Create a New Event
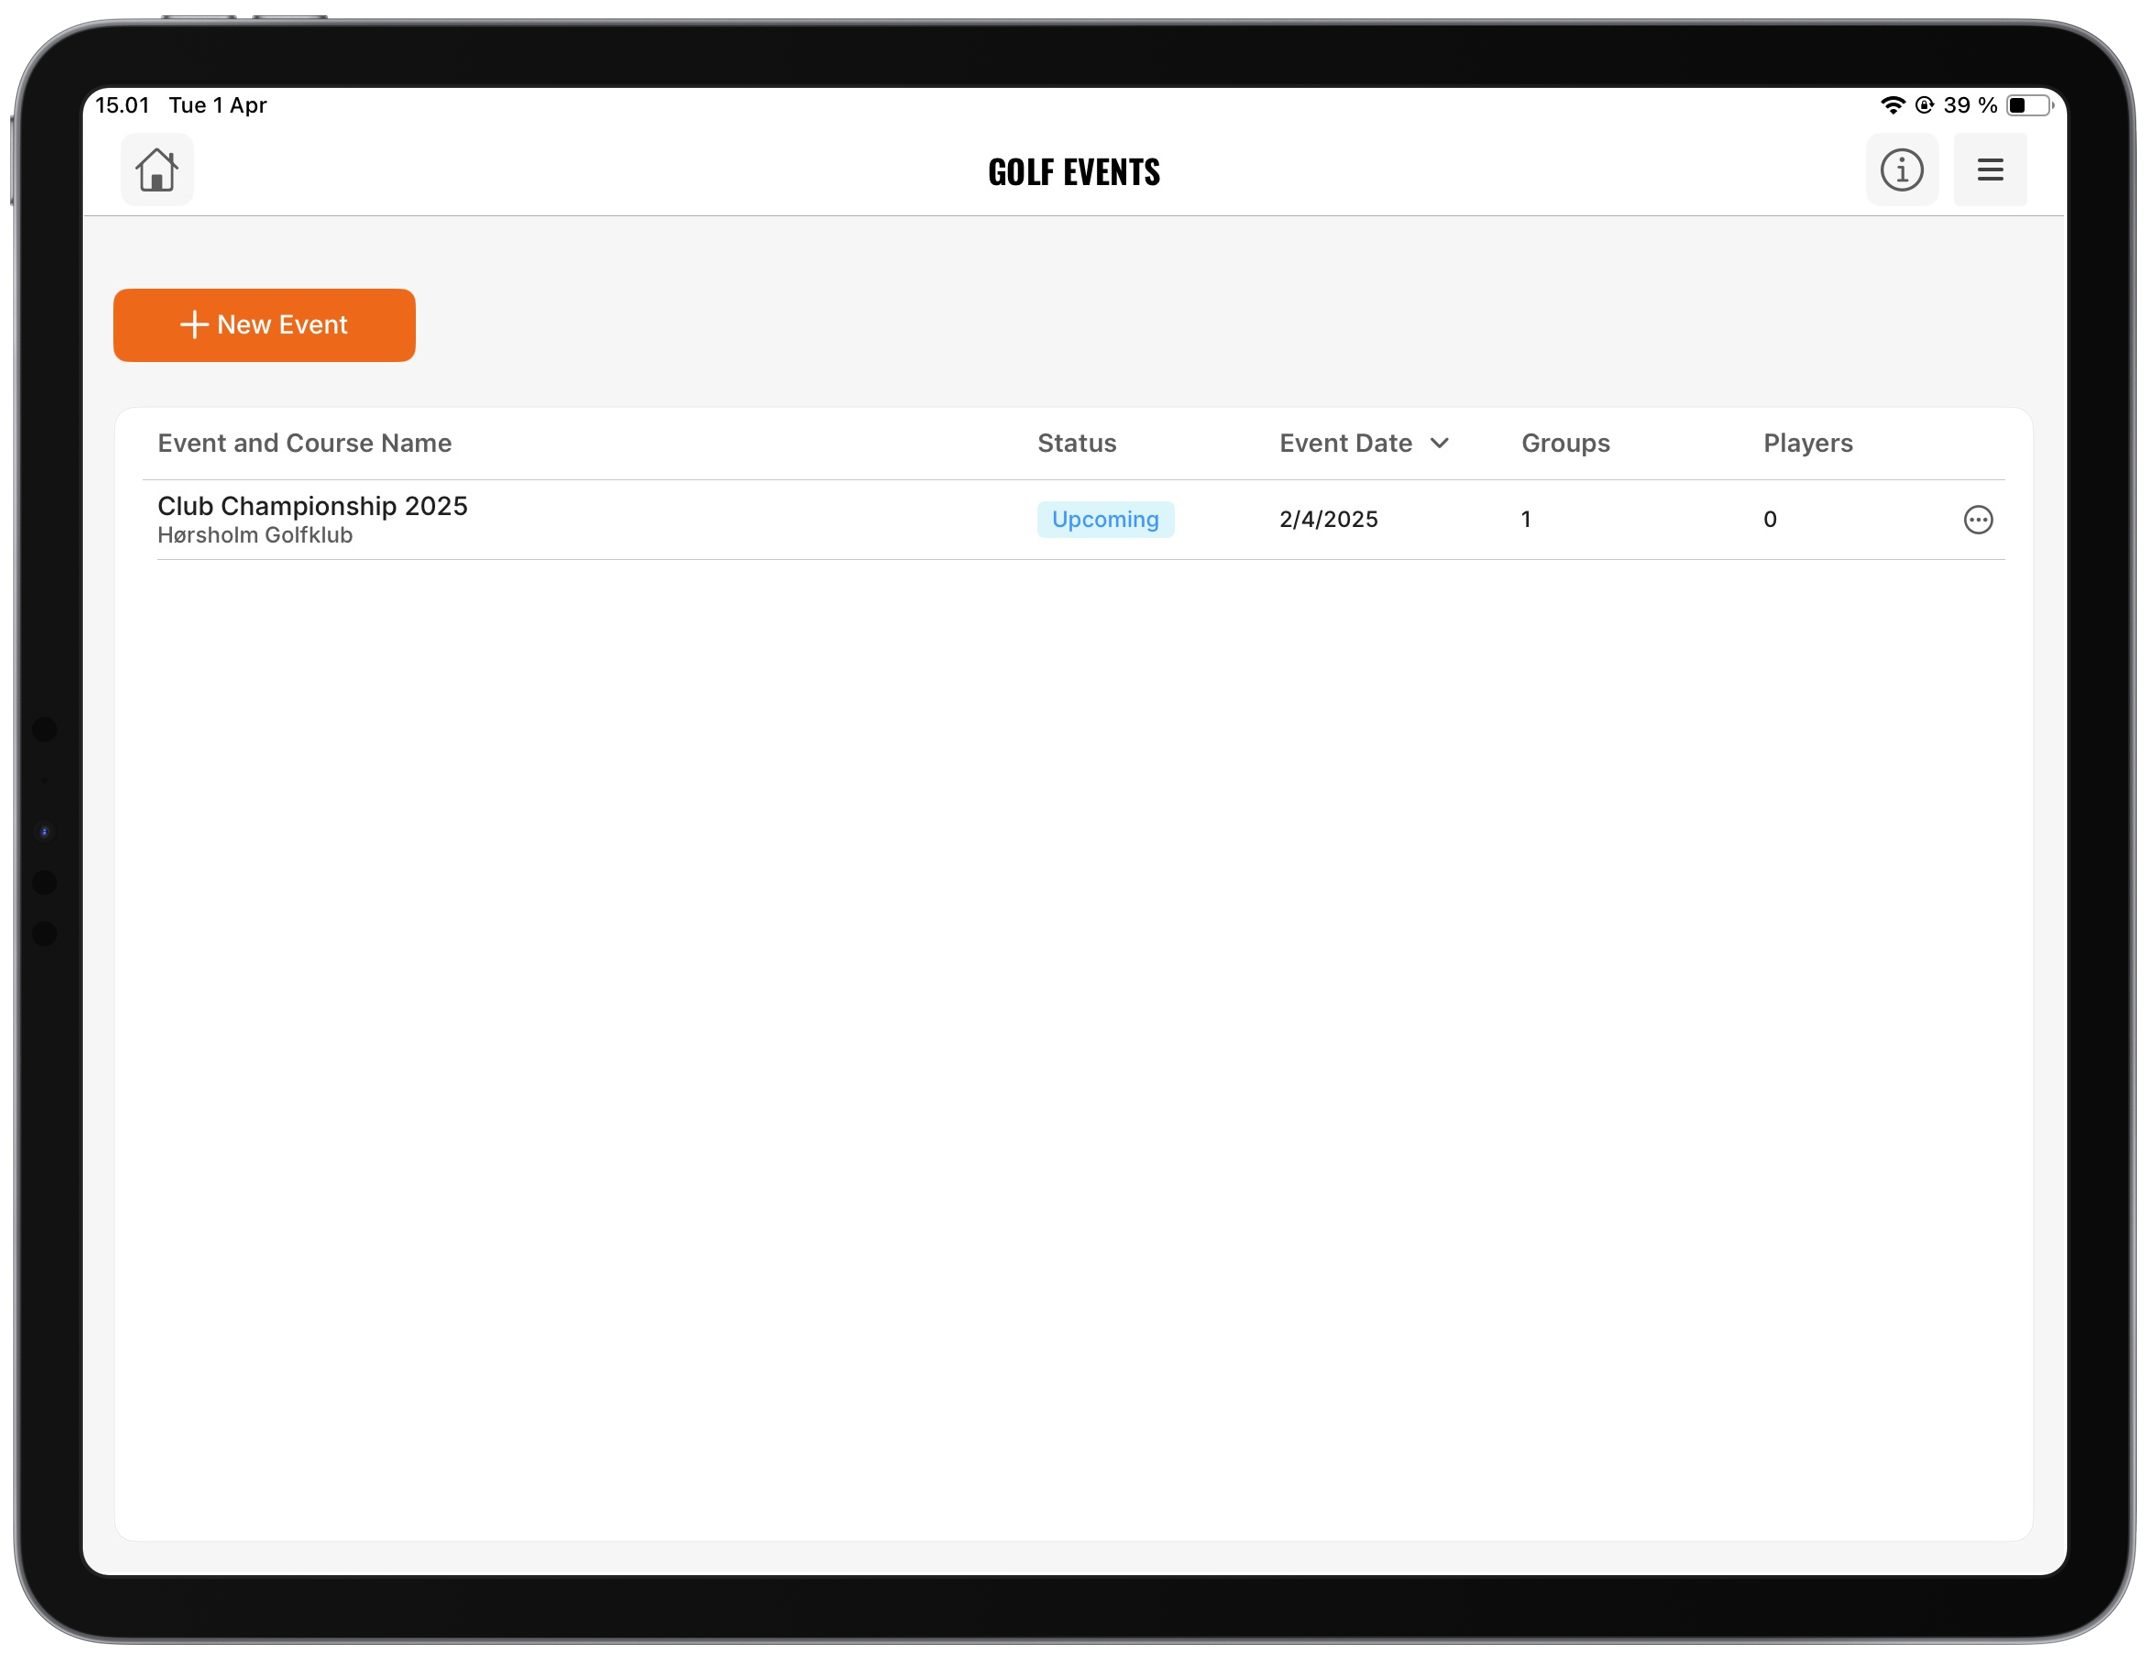2150x1663 pixels. click(x=264, y=325)
